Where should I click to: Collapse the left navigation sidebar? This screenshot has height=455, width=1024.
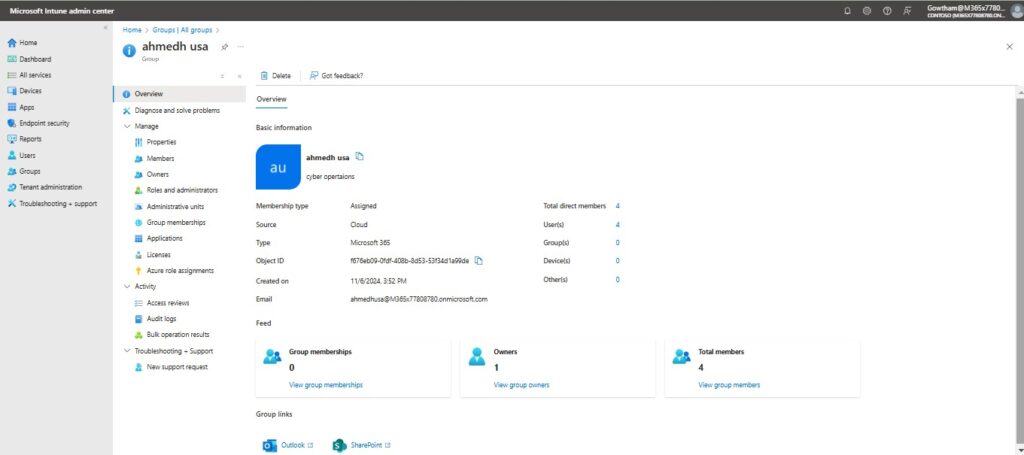click(106, 27)
